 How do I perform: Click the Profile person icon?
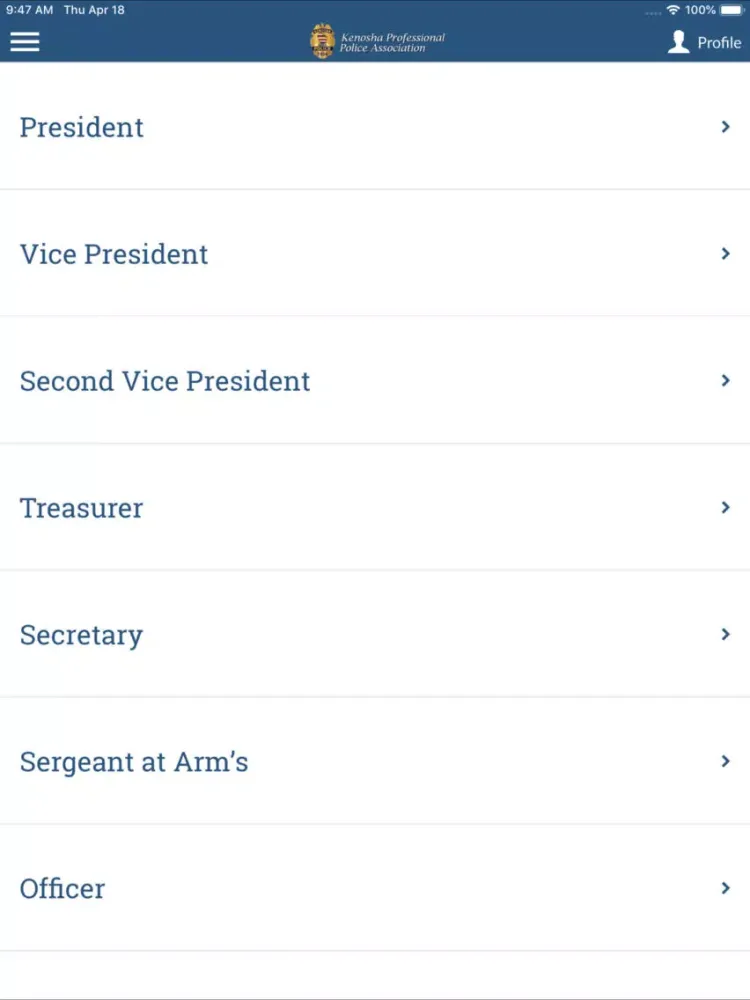(679, 42)
